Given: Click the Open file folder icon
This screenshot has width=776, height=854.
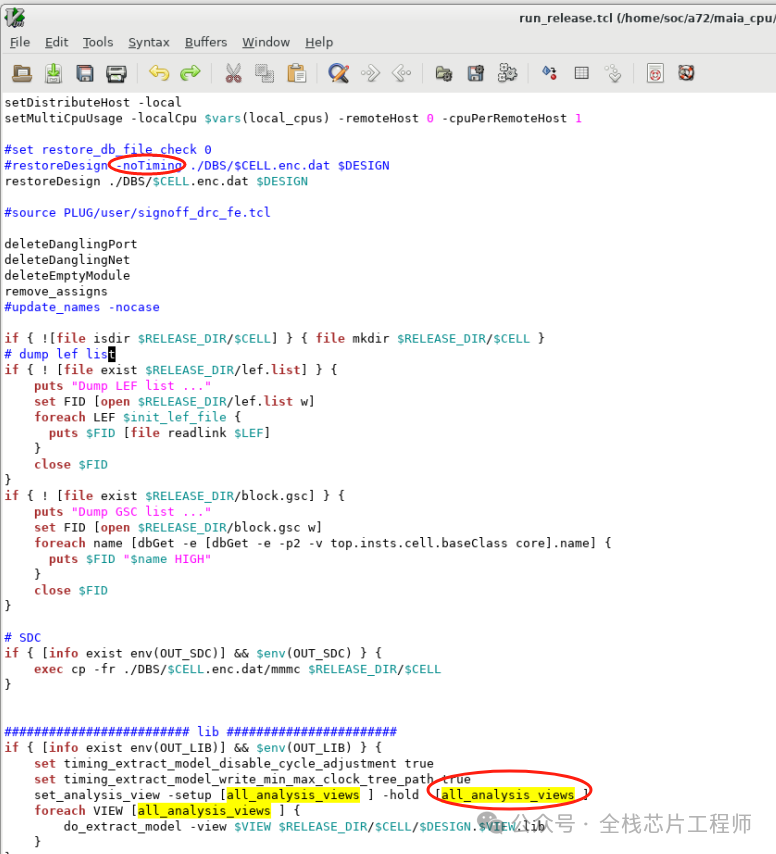Looking at the screenshot, I should tap(22, 73).
